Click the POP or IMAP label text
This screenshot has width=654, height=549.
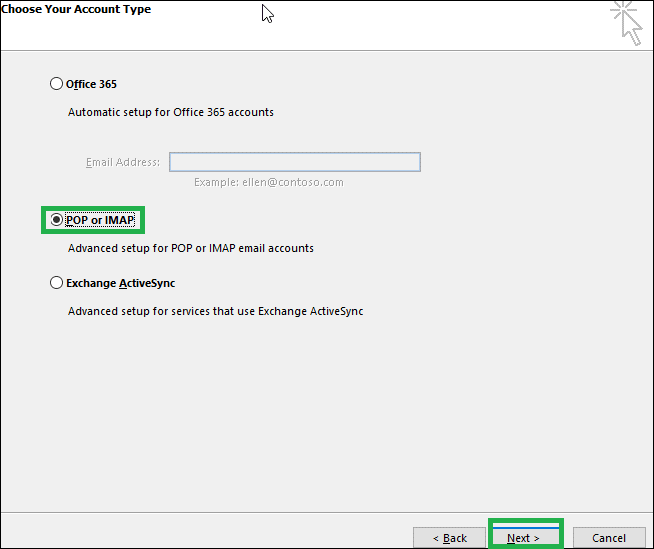tap(100, 220)
